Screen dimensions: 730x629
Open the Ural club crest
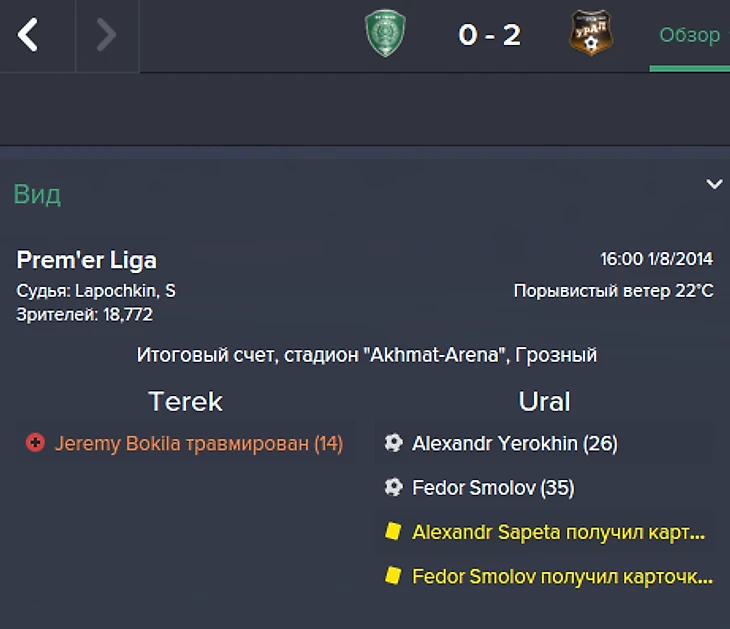590,34
